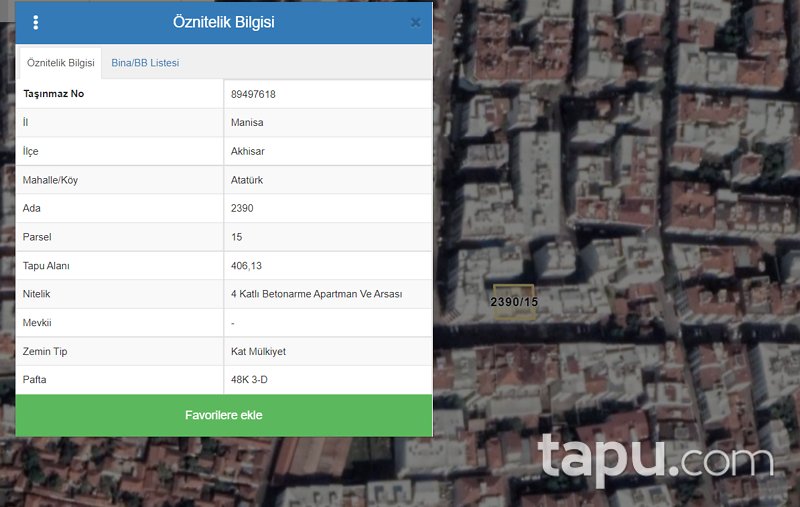Click the Pafta label

coord(34,379)
